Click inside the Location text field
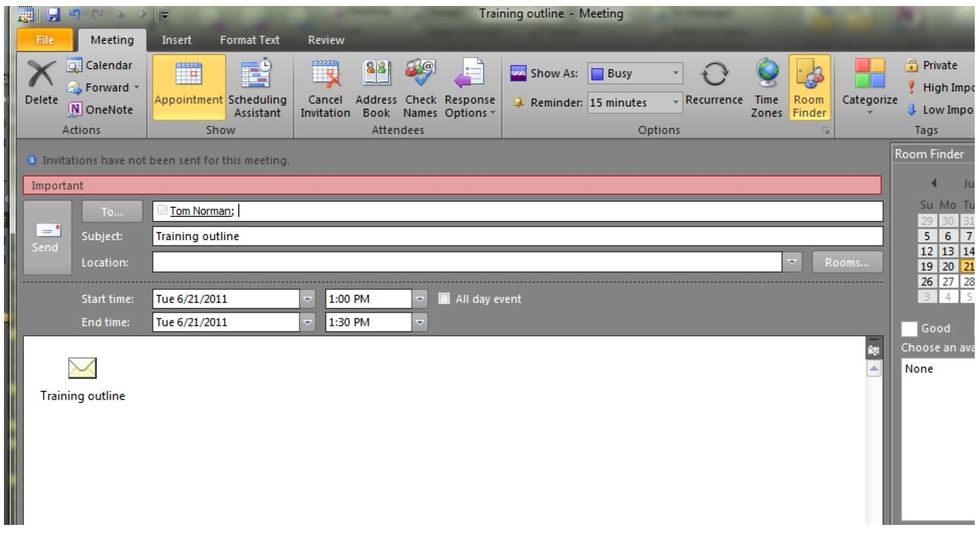The width and height of the screenshot is (979, 535). tap(466, 262)
